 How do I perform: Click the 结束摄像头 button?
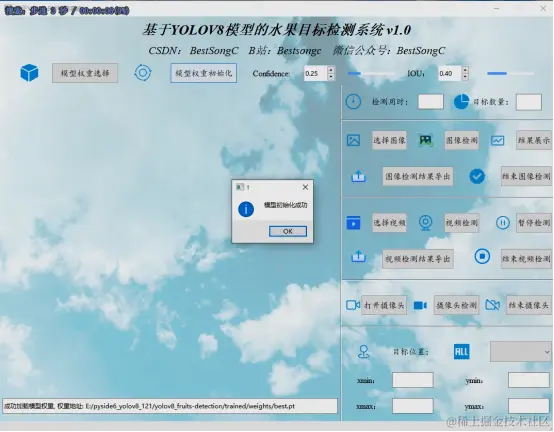[x=529, y=305]
